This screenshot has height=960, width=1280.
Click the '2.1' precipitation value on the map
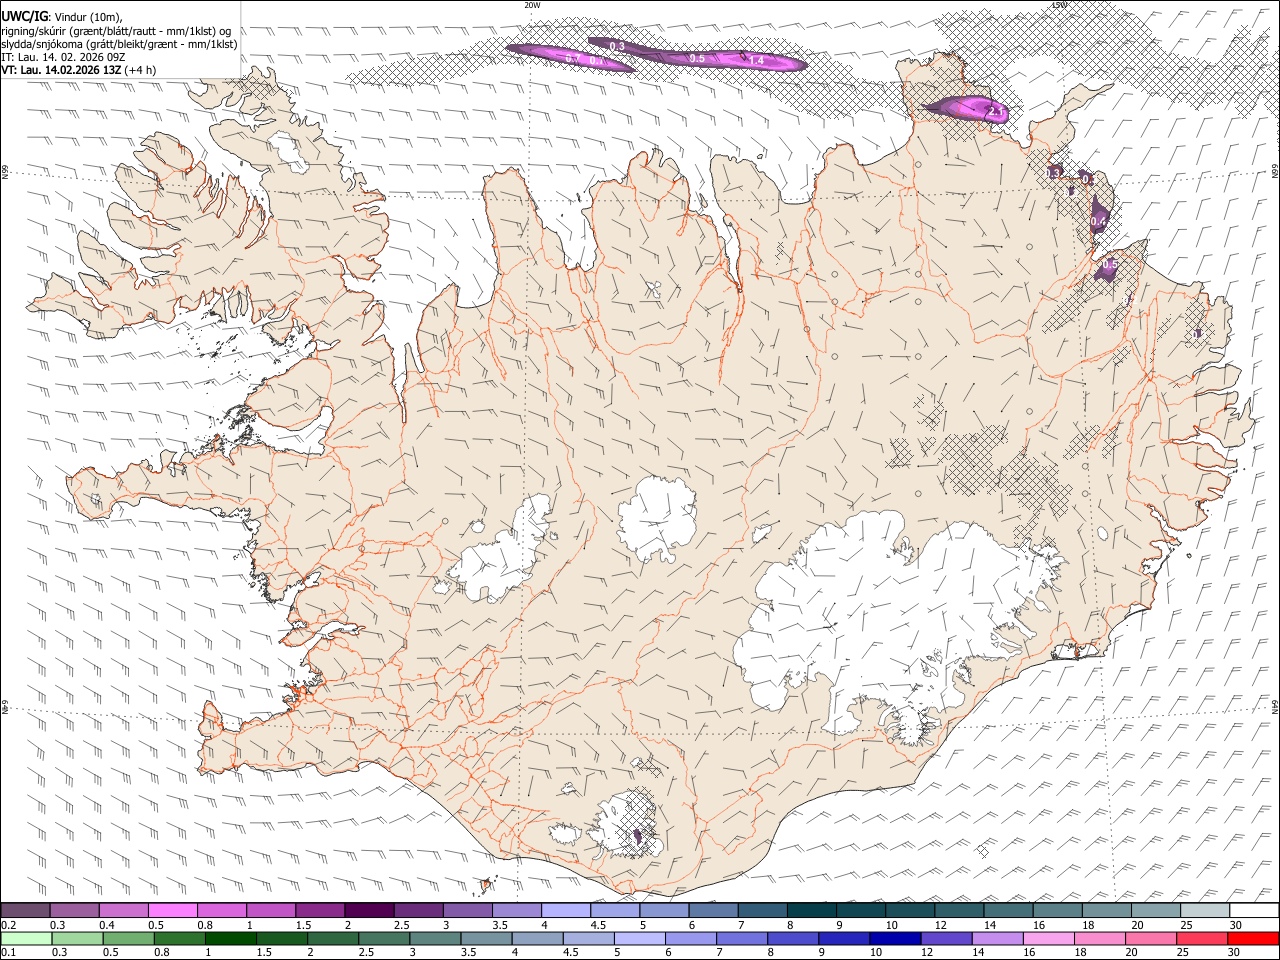[x=995, y=111]
